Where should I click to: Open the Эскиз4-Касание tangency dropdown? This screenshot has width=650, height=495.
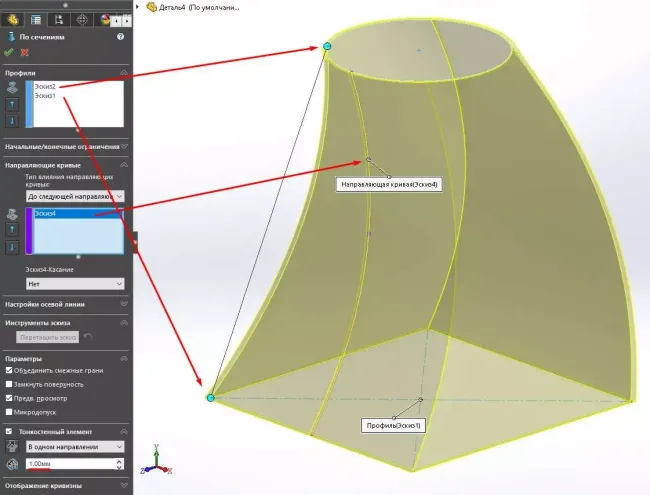click(75, 284)
